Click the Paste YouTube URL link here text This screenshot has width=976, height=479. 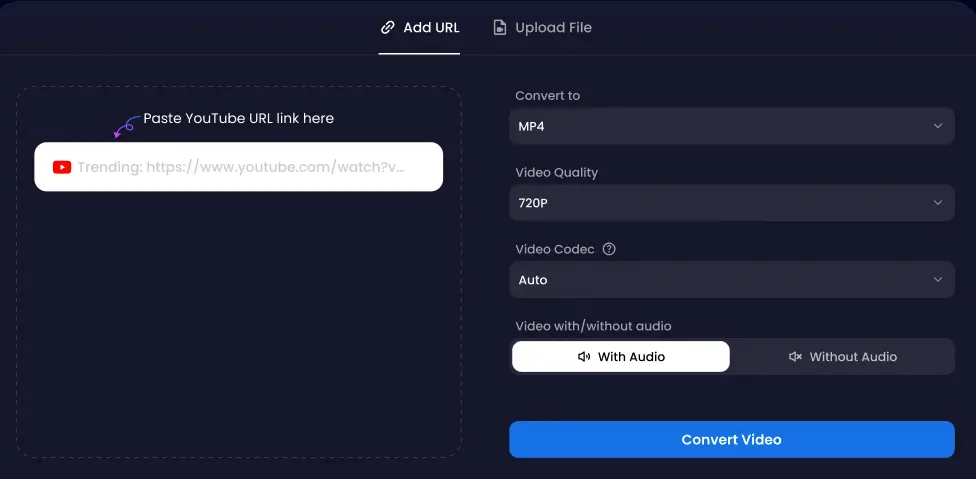tap(238, 118)
